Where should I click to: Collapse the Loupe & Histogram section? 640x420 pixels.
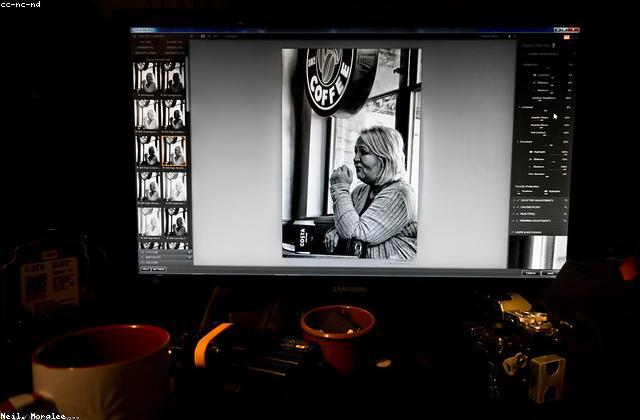(x=513, y=232)
